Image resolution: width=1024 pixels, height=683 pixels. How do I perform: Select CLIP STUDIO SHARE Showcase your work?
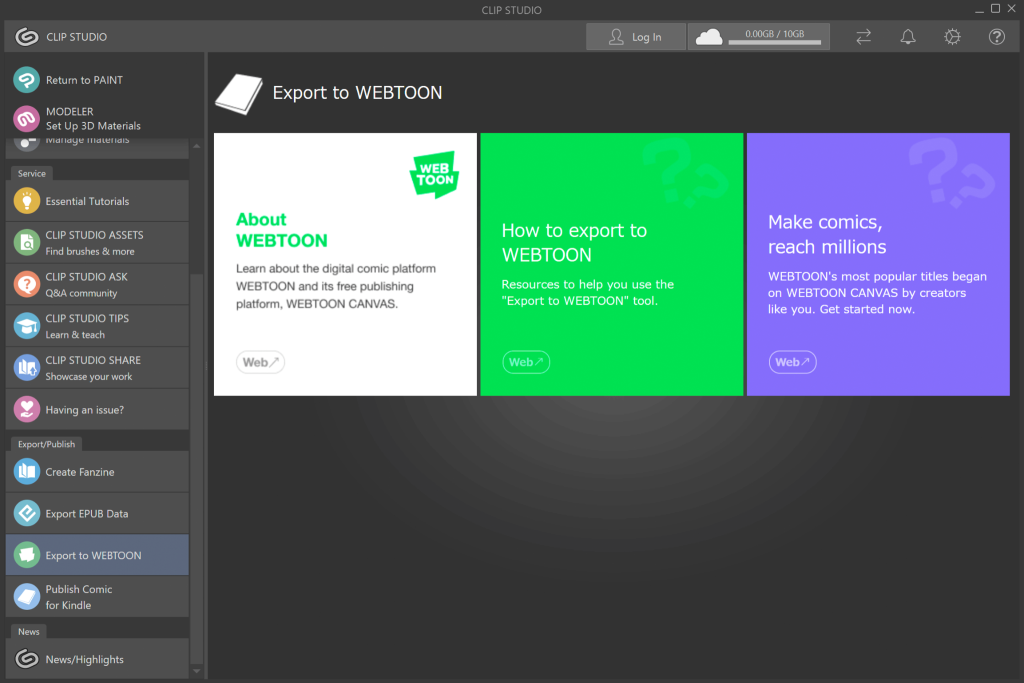point(97,368)
